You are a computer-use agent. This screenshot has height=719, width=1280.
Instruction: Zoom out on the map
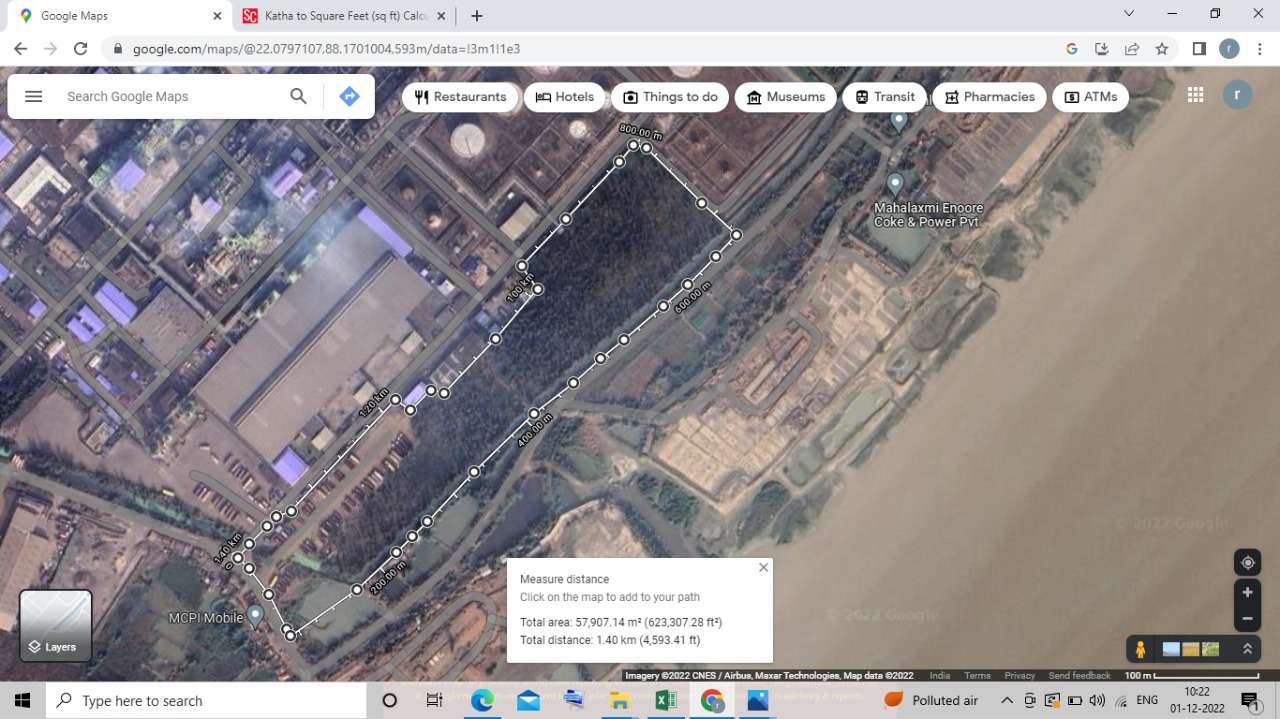tap(1247, 619)
